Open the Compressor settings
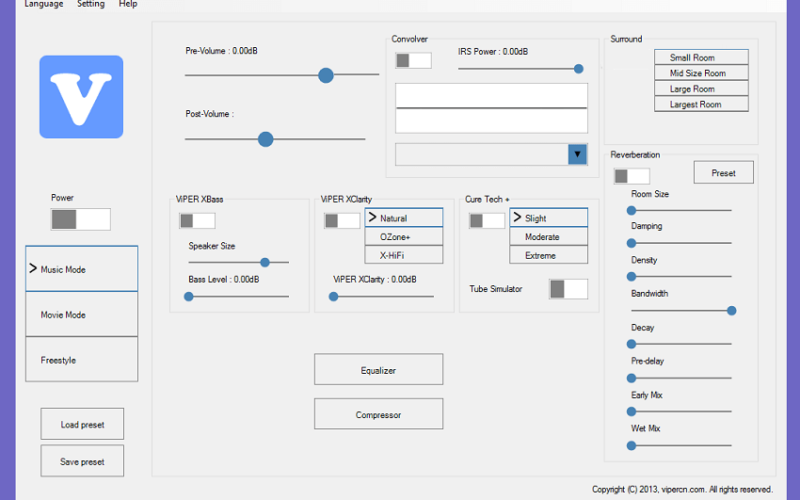This screenshot has width=800, height=500. (379, 414)
